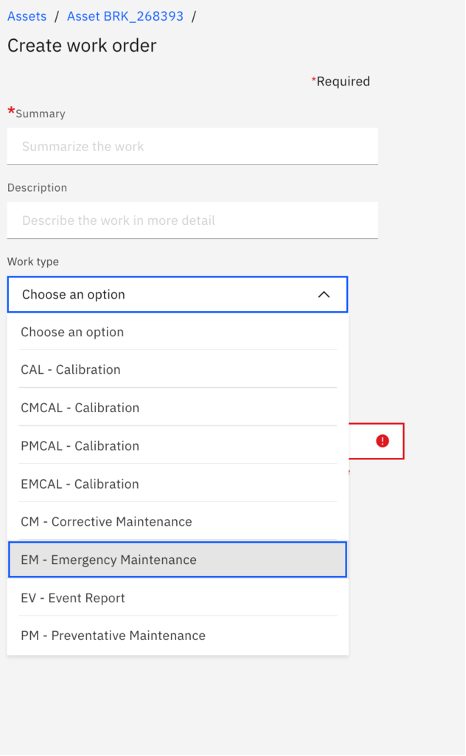Select EV - Event Report option
Image resolution: width=466 pixels, height=756 pixels.
178,598
